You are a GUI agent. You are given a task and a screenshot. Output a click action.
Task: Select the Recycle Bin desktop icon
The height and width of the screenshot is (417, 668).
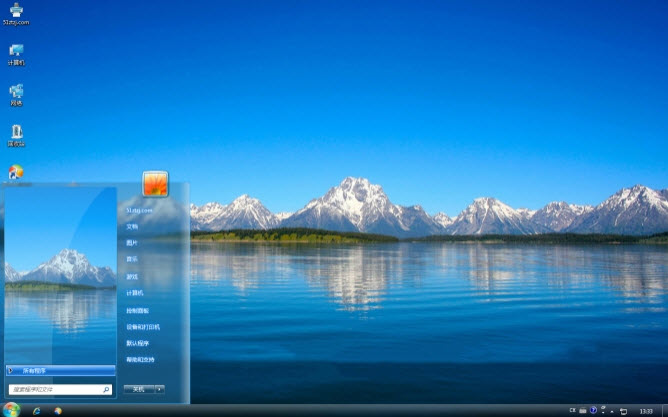click(16, 135)
